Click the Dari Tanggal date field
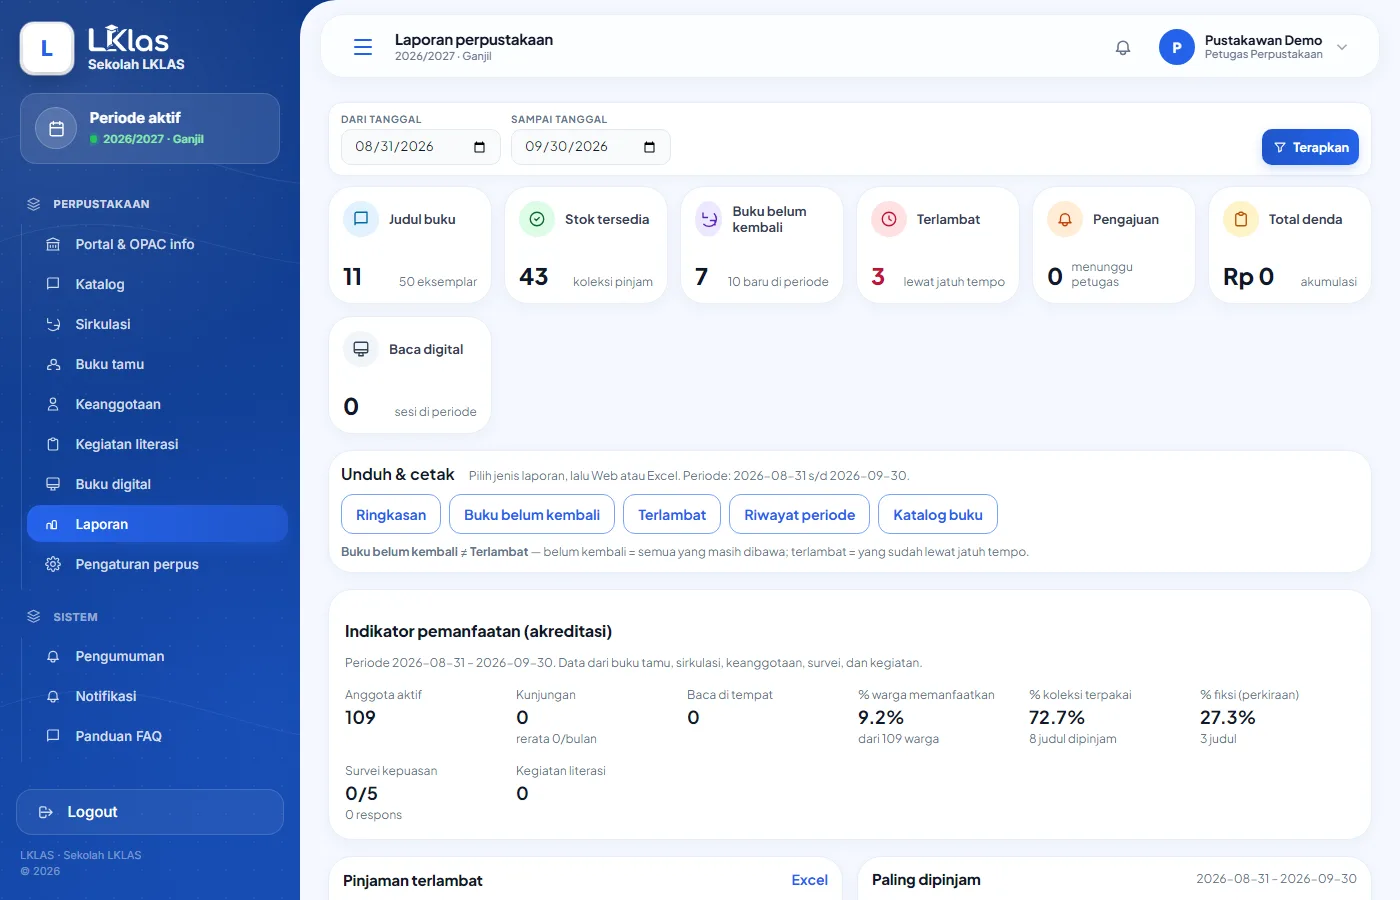This screenshot has height=900, width=1400. click(x=420, y=147)
